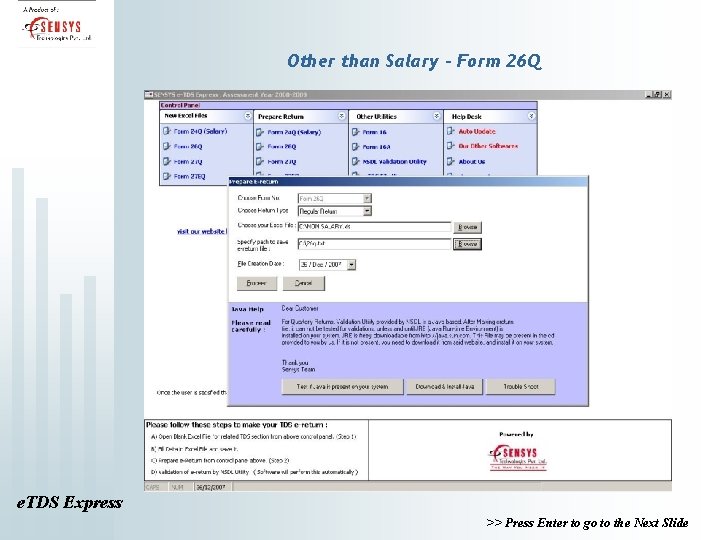The height and width of the screenshot is (540, 720).
Task: Click the About Us icon in Help Desk
Action: [x=451, y=161]
